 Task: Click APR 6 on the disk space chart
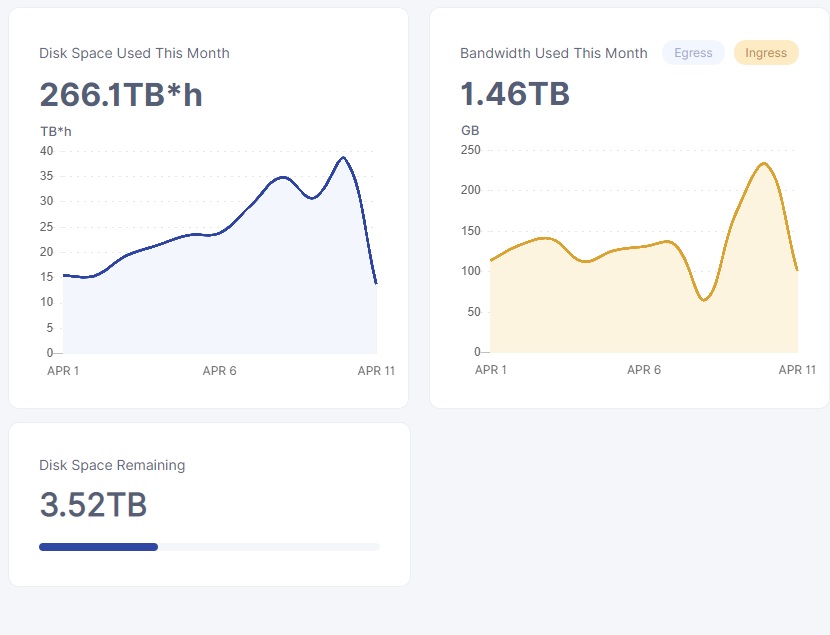(219, 371)
